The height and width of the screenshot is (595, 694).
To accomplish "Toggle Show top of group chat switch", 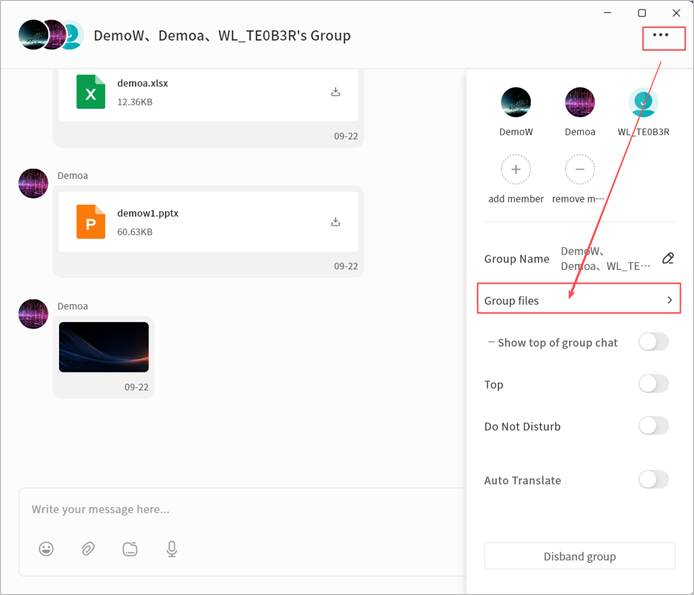I will 653,342.
